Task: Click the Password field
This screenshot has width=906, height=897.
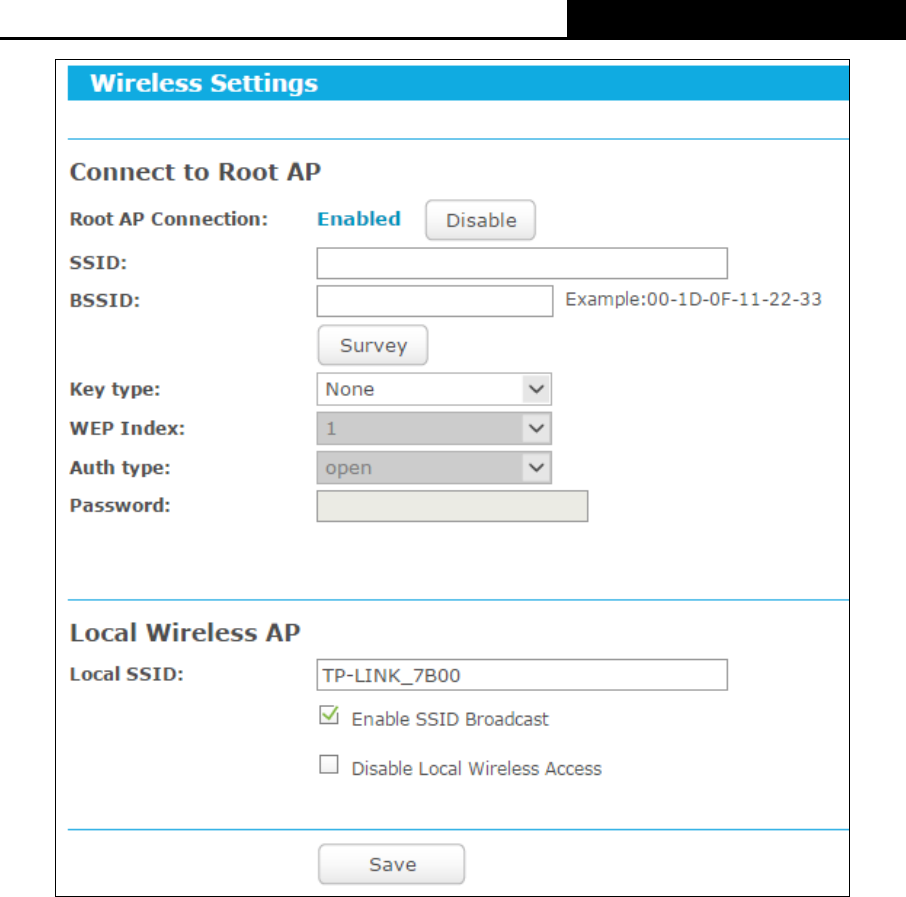Action: click(452, 506)
